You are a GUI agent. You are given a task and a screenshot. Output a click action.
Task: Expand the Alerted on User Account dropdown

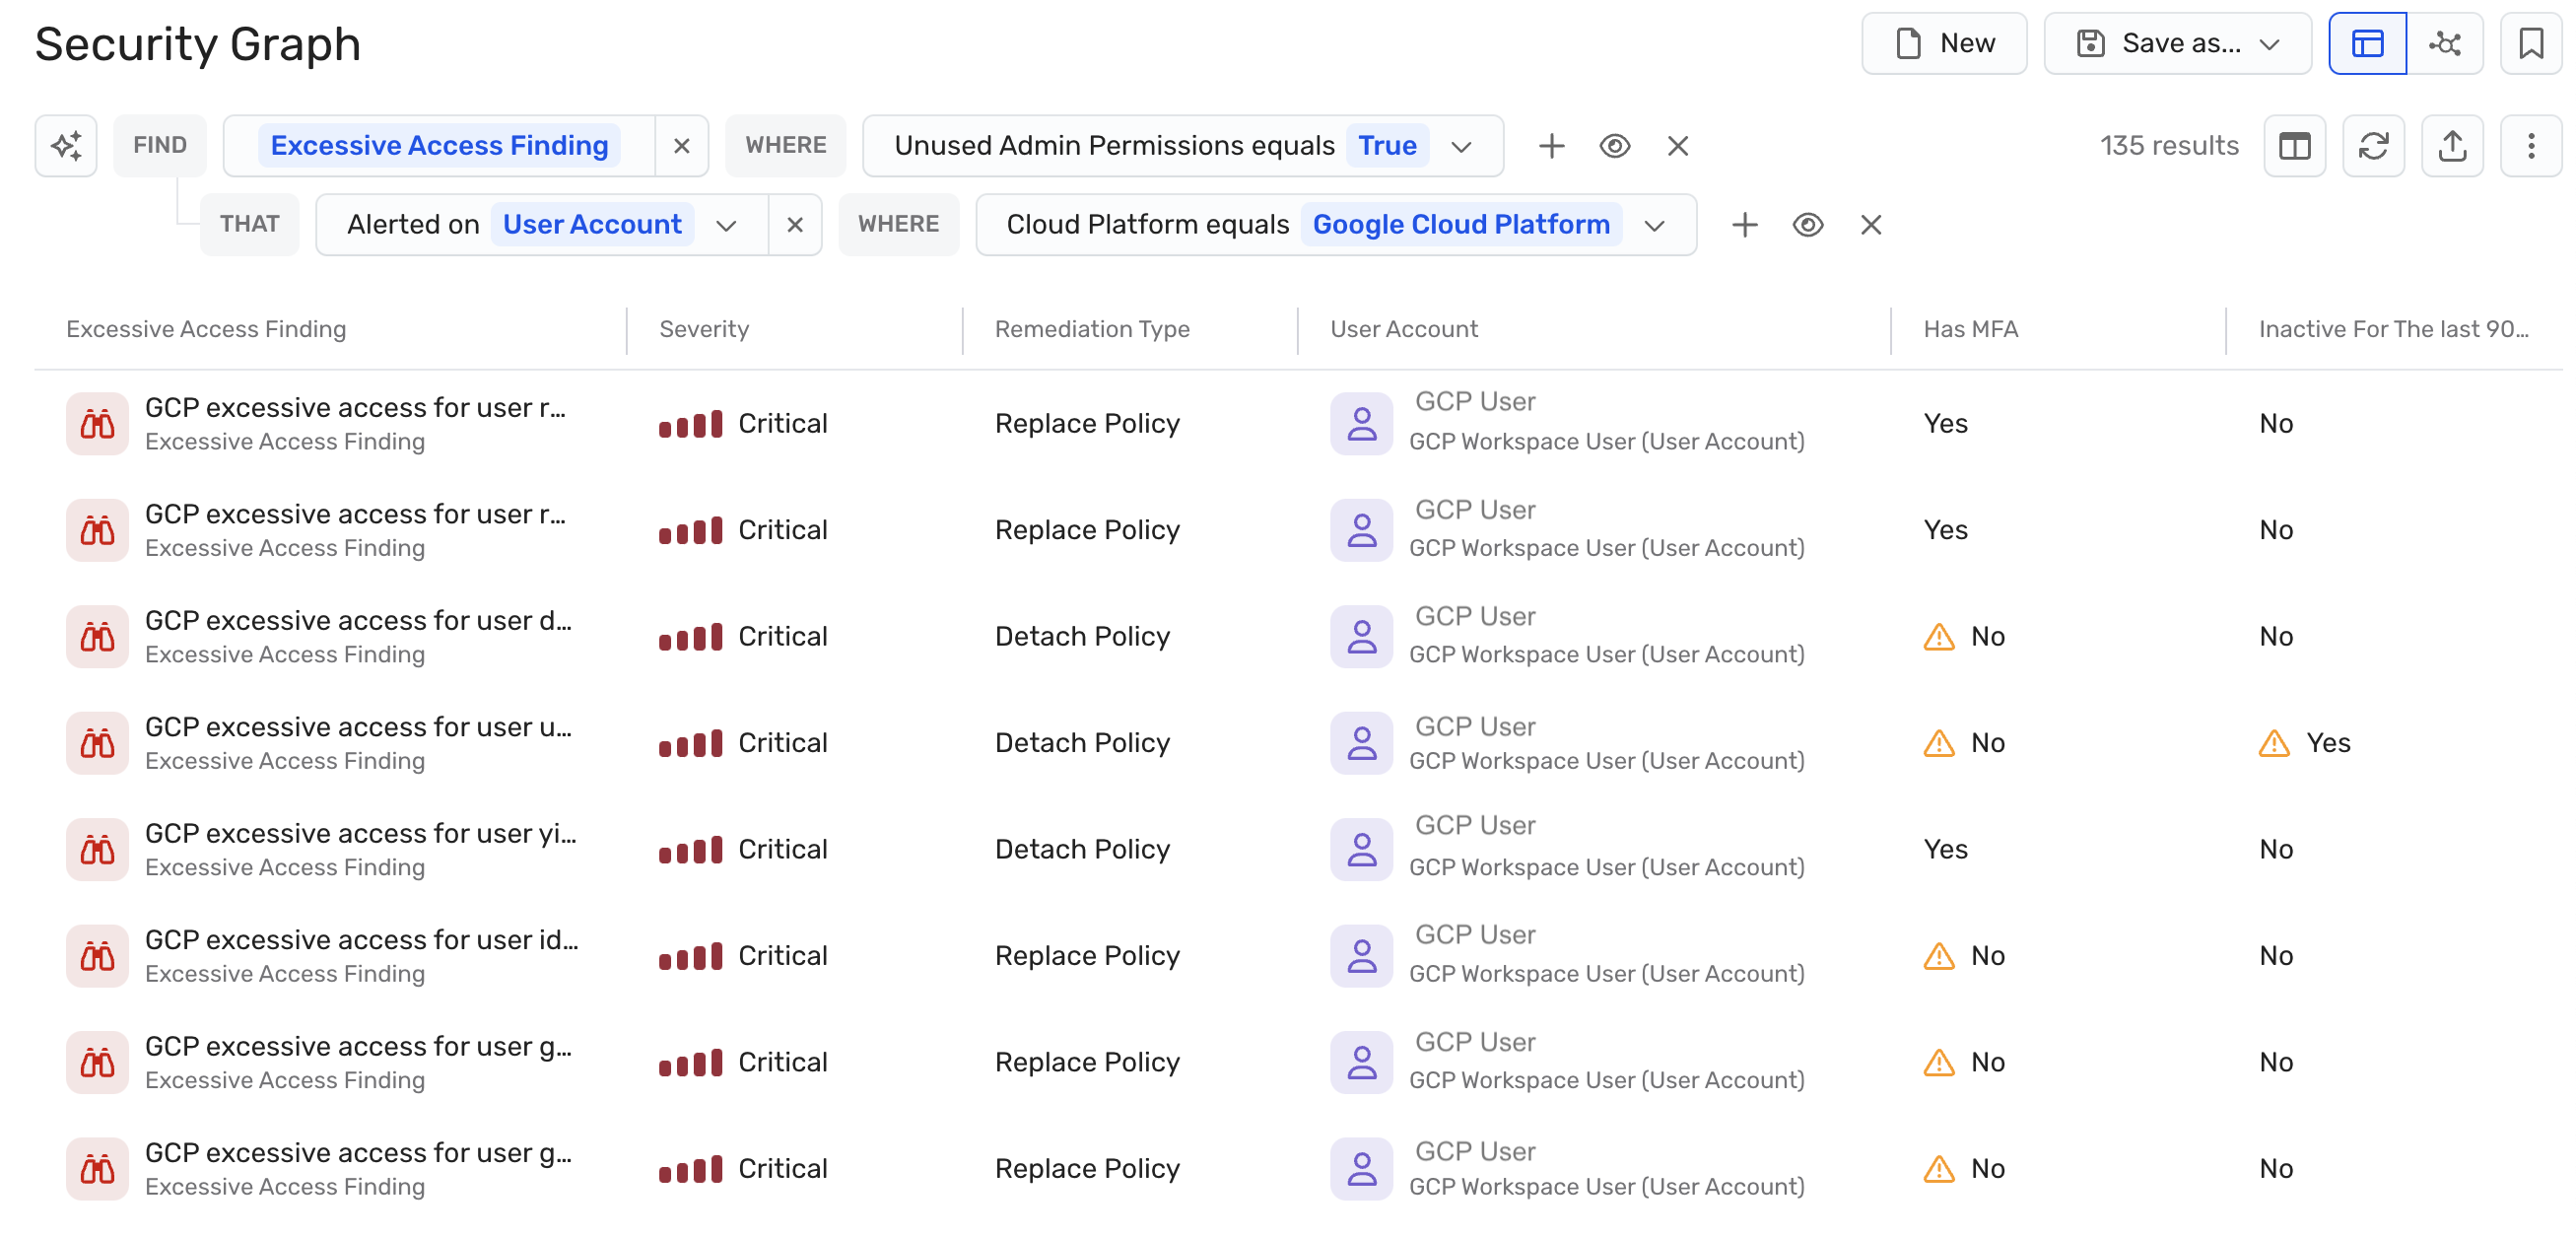click(726, 226)
